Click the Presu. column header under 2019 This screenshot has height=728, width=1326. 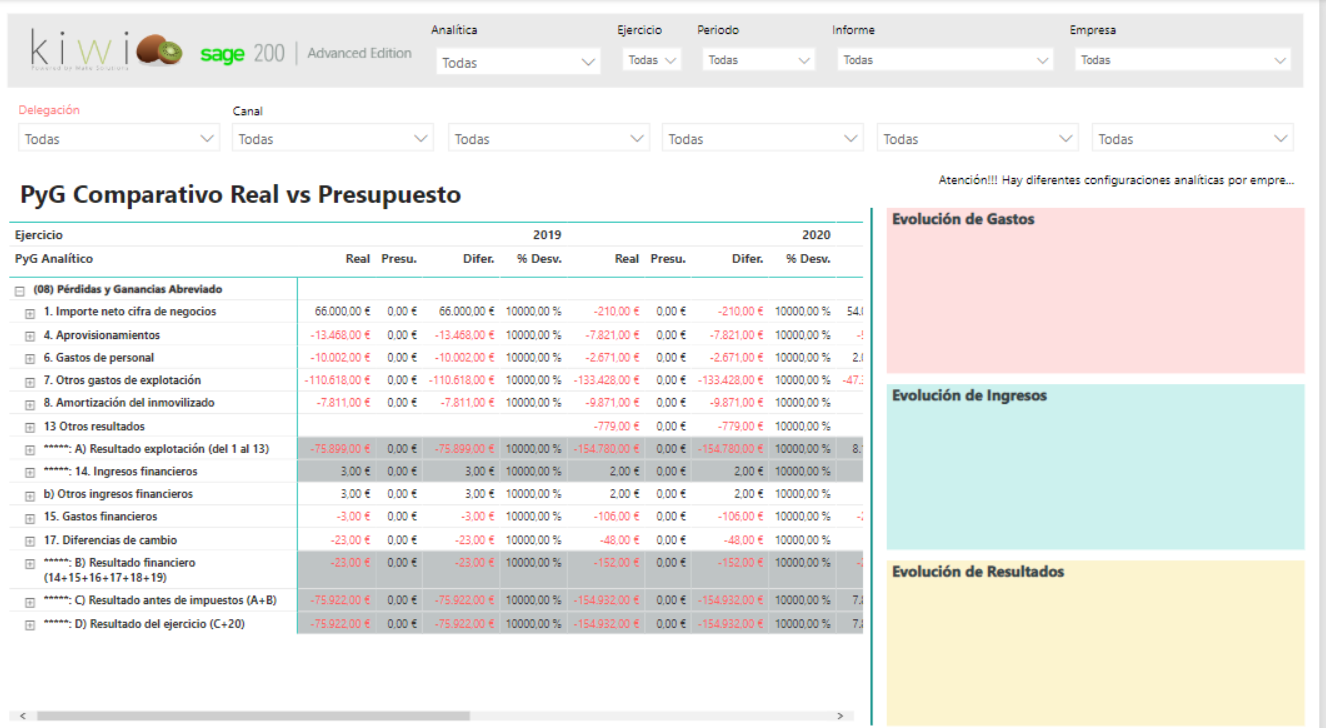pos(399,258)
